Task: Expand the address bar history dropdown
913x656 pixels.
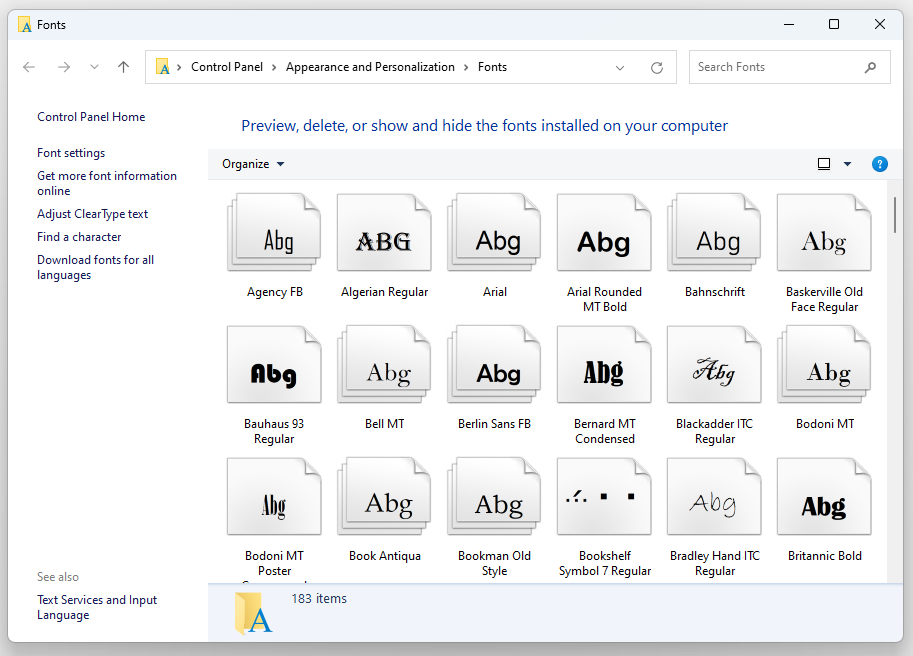Action: 620,68
